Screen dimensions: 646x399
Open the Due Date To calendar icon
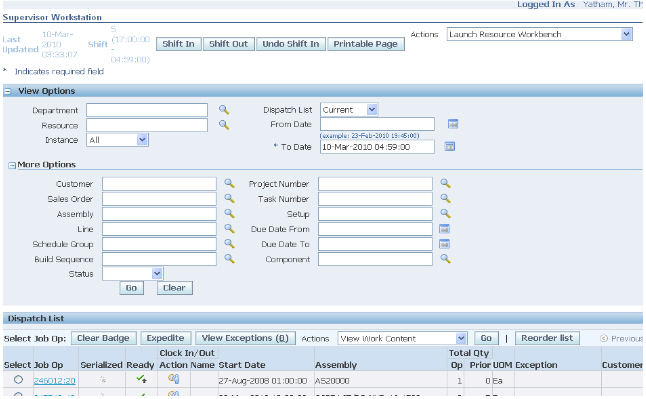[444, 244]
